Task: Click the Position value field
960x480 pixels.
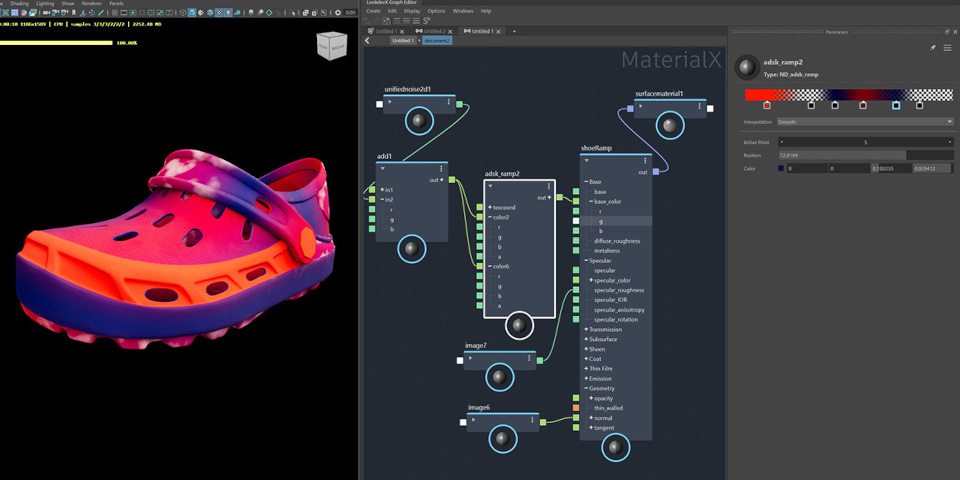Action: click(842, 155)
